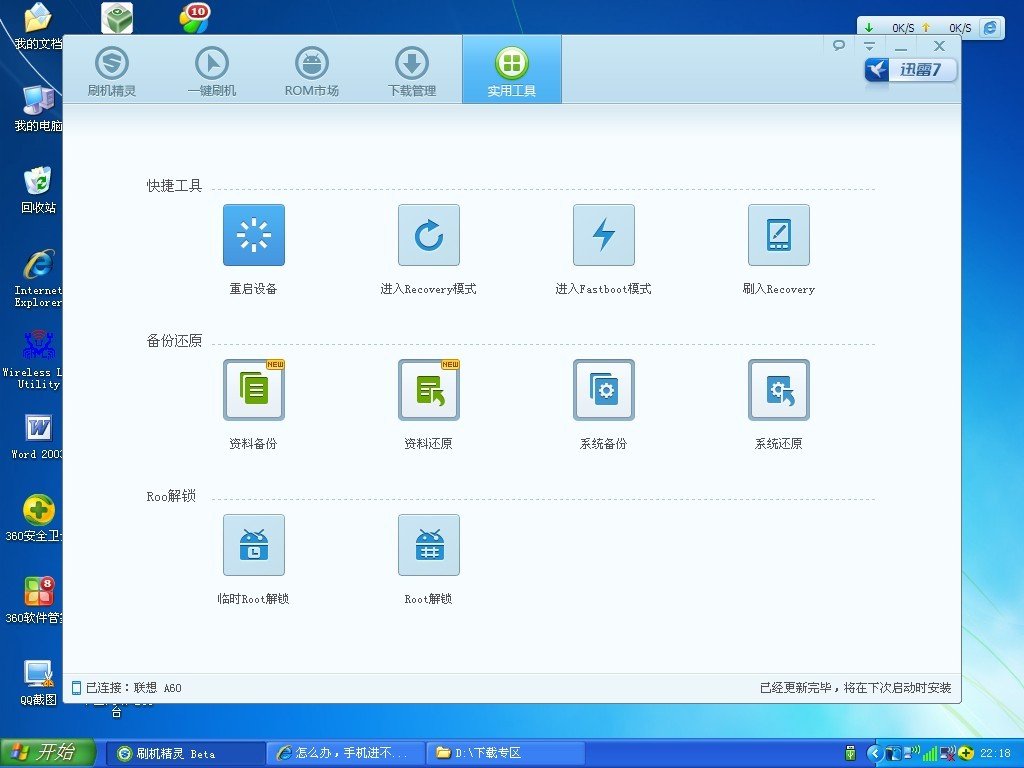Open the feedback speech bubble icon

(x=839, y=46)
